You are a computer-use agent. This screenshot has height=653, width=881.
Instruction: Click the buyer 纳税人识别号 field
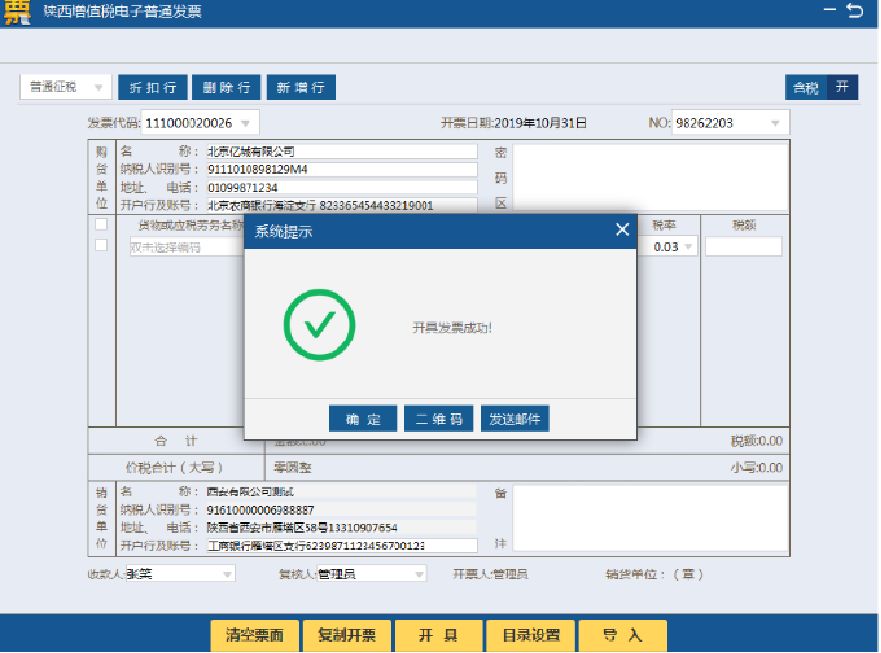coord(342,169)
